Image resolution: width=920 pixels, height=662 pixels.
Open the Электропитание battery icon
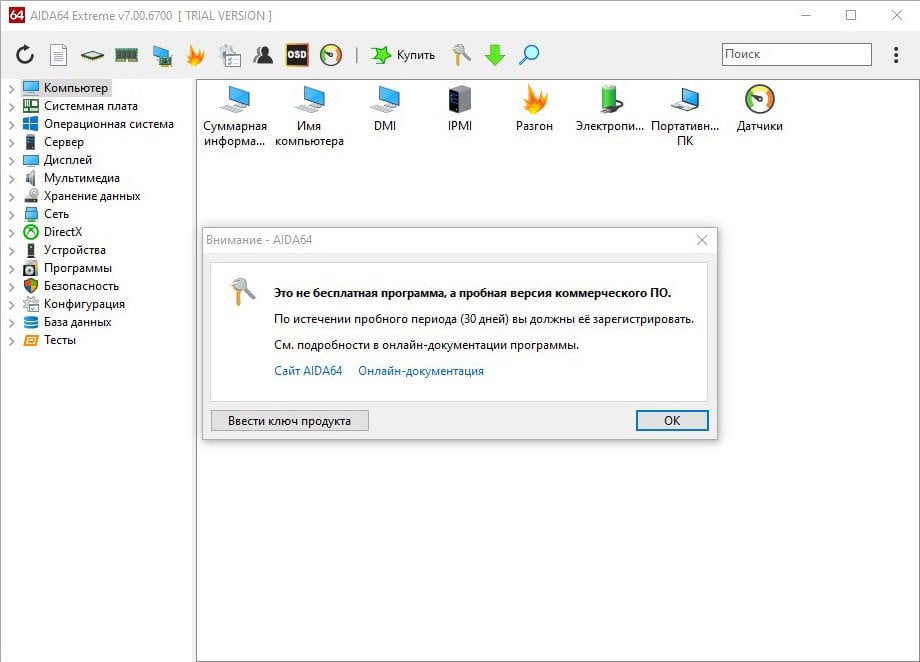pos(610,109)
